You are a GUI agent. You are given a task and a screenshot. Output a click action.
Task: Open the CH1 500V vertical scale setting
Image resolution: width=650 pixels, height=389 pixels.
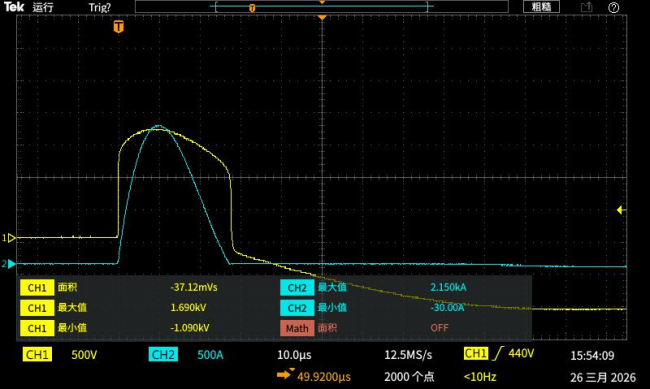click(x=84, y=355)
